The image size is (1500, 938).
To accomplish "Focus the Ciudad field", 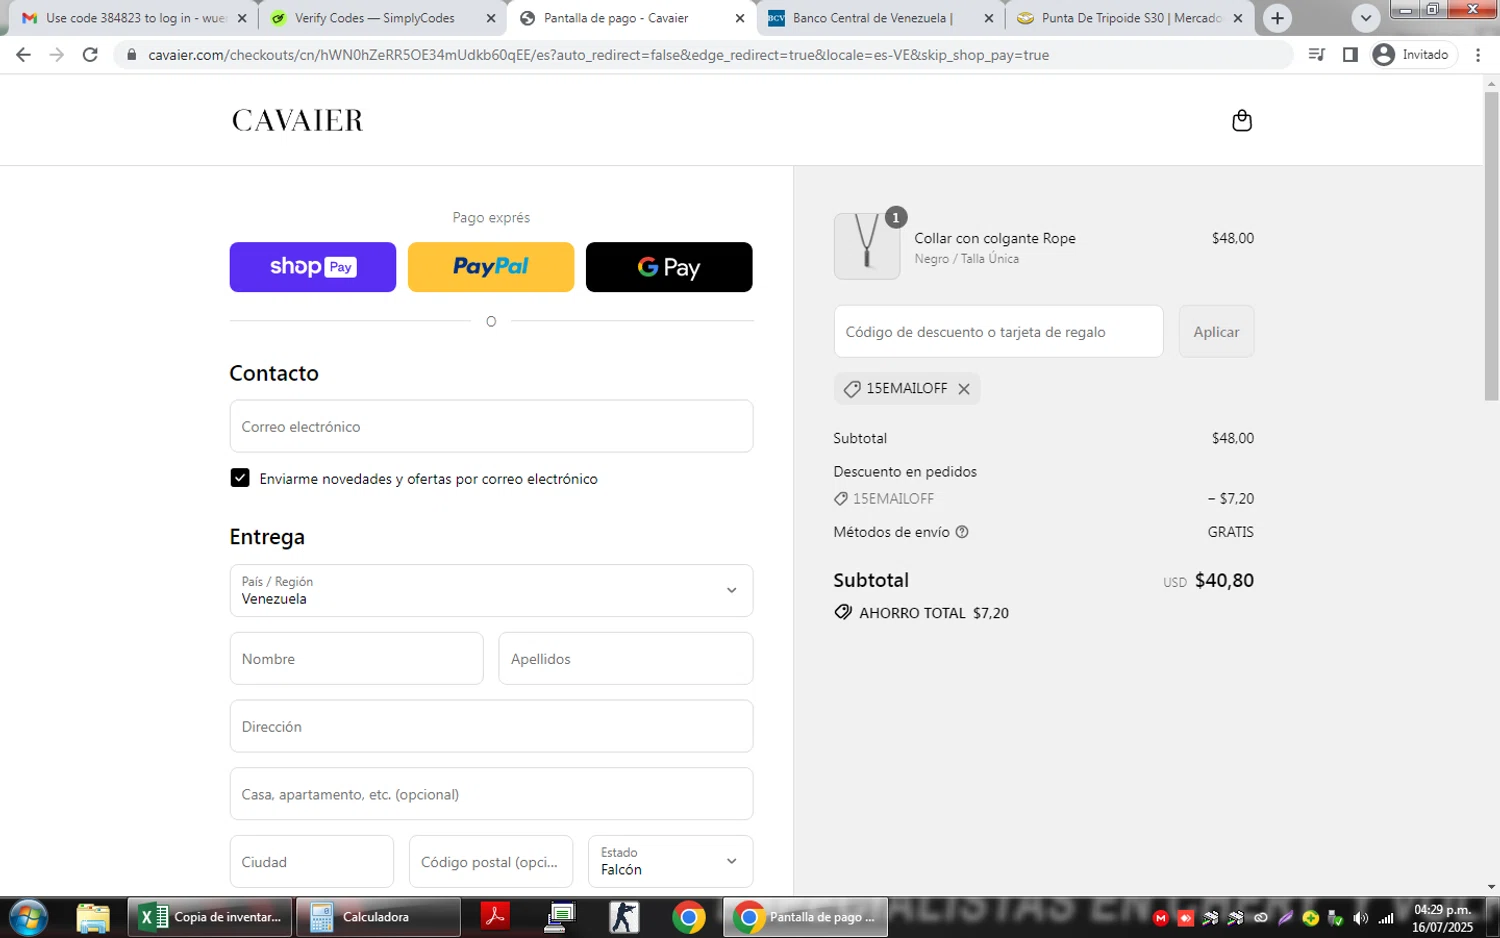I will [312, 861].
